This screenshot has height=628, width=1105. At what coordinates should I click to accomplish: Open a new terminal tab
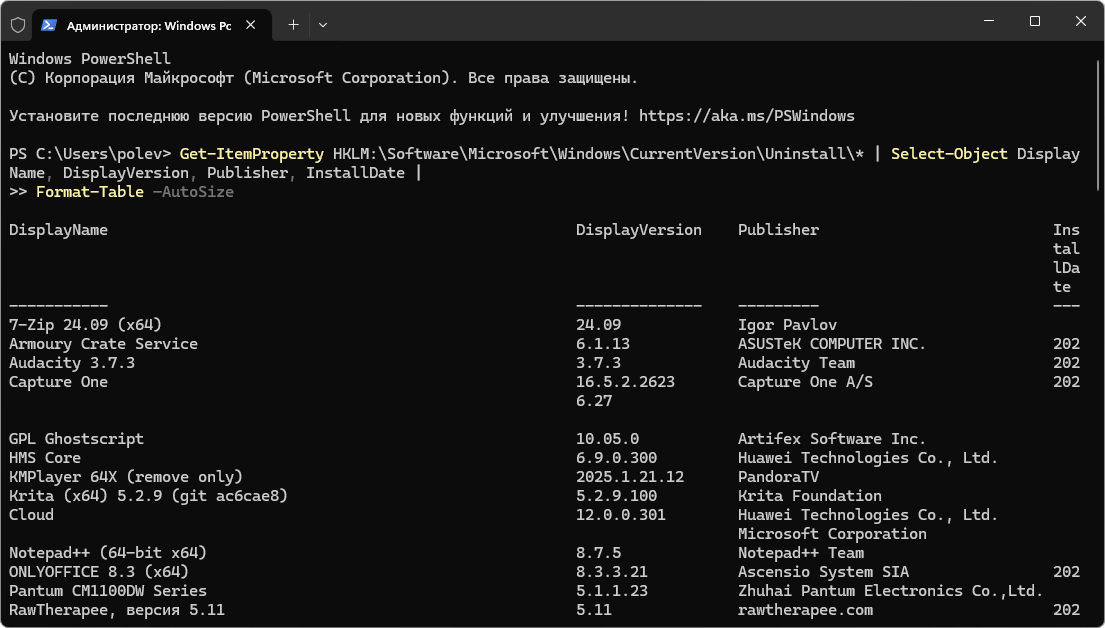click(293, 24)
